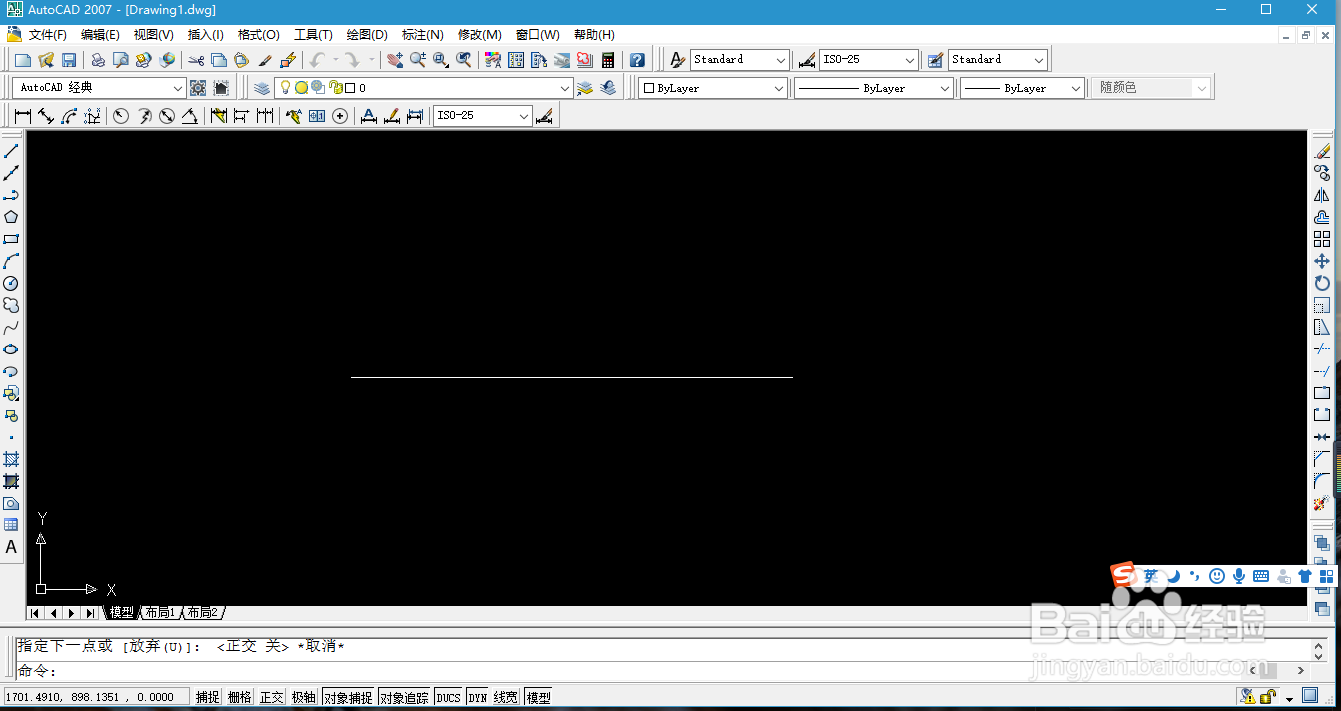The image size is (1341, 711).
Task: Open the 绘图(D) menu
Action: 367,35
